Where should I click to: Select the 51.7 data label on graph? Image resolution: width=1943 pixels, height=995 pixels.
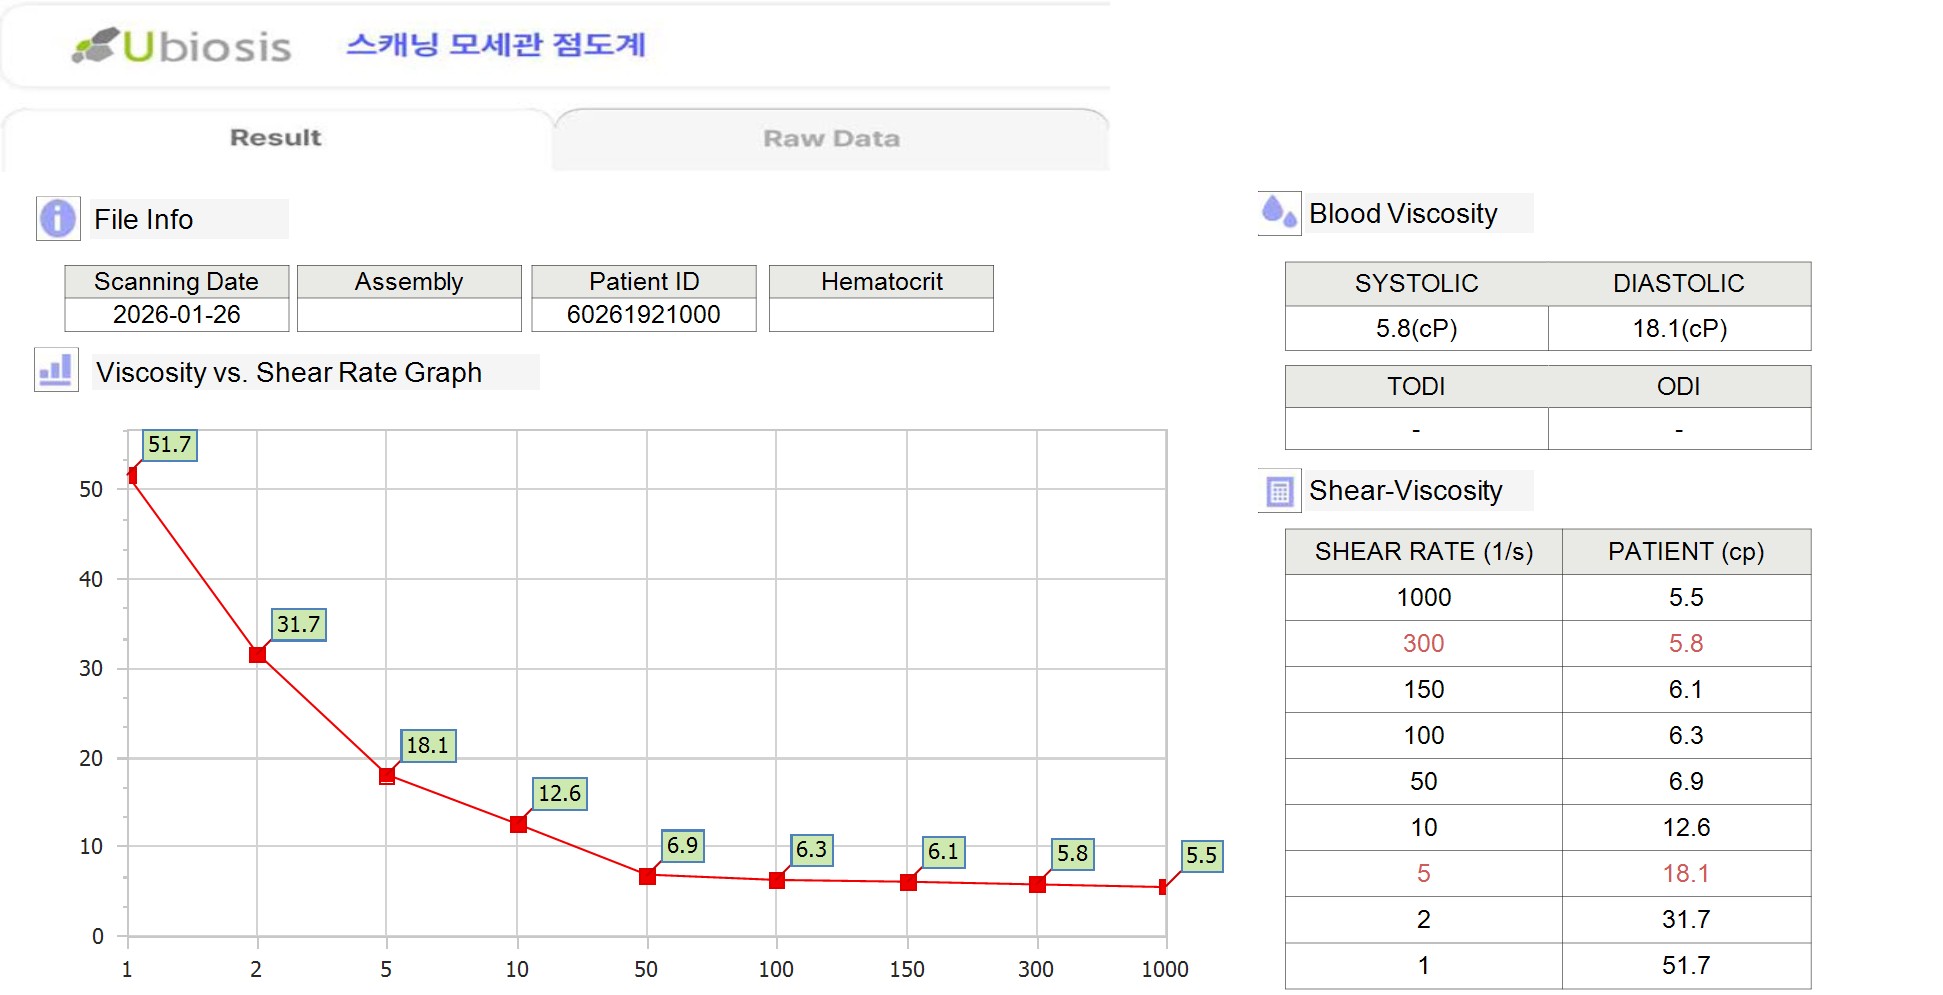pos(170,445)
